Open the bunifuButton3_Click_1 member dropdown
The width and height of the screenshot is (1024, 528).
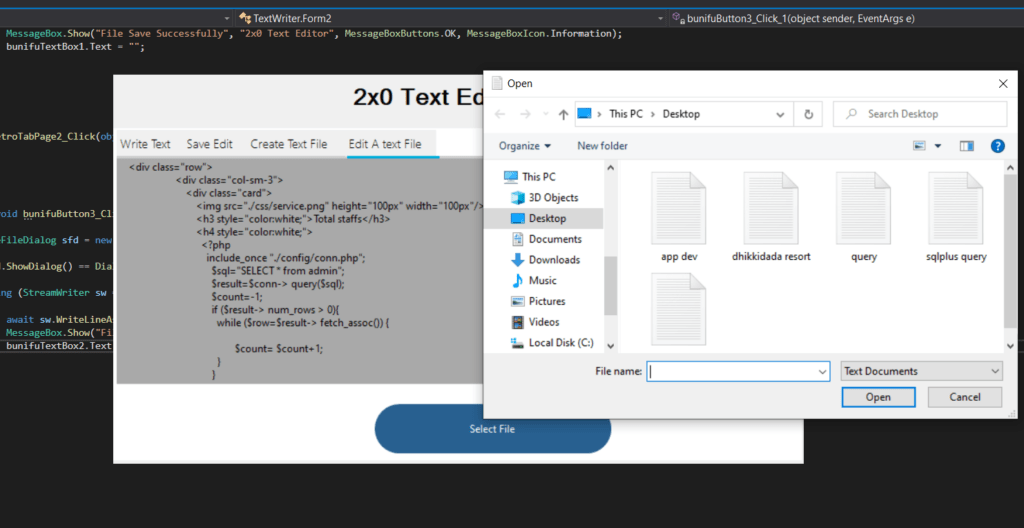[847, 18]
